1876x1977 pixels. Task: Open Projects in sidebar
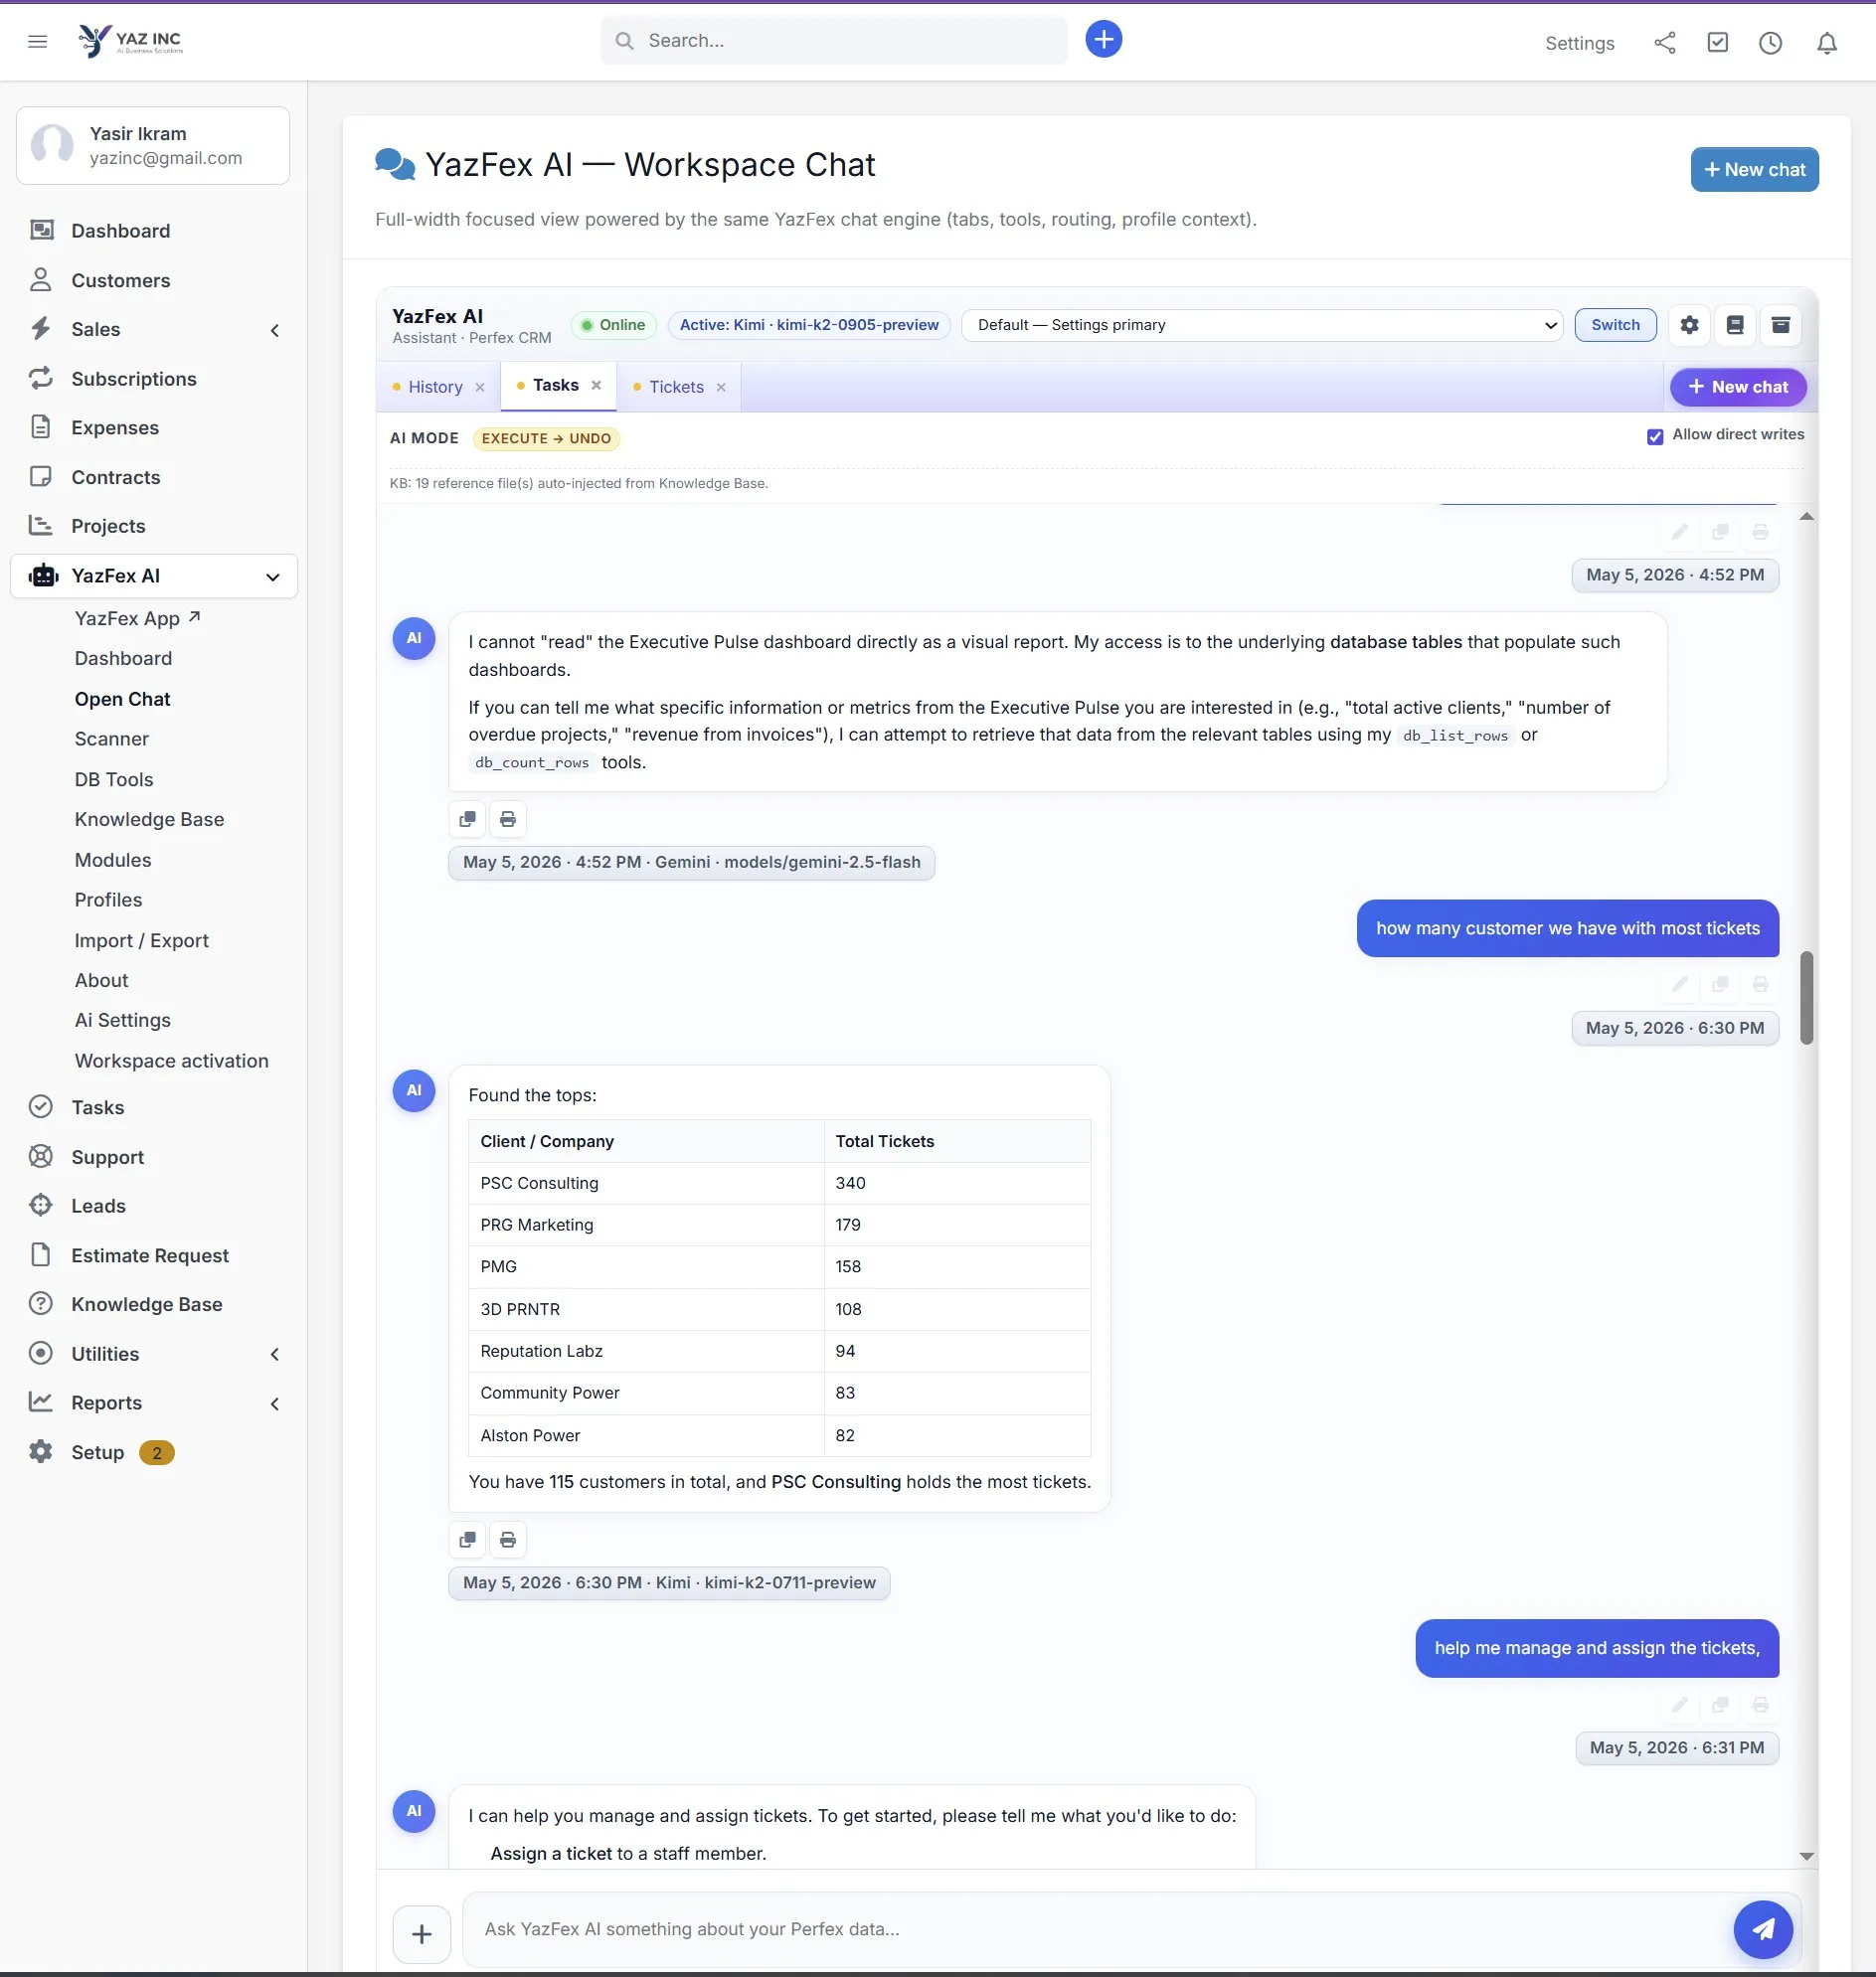click(108, 526)
